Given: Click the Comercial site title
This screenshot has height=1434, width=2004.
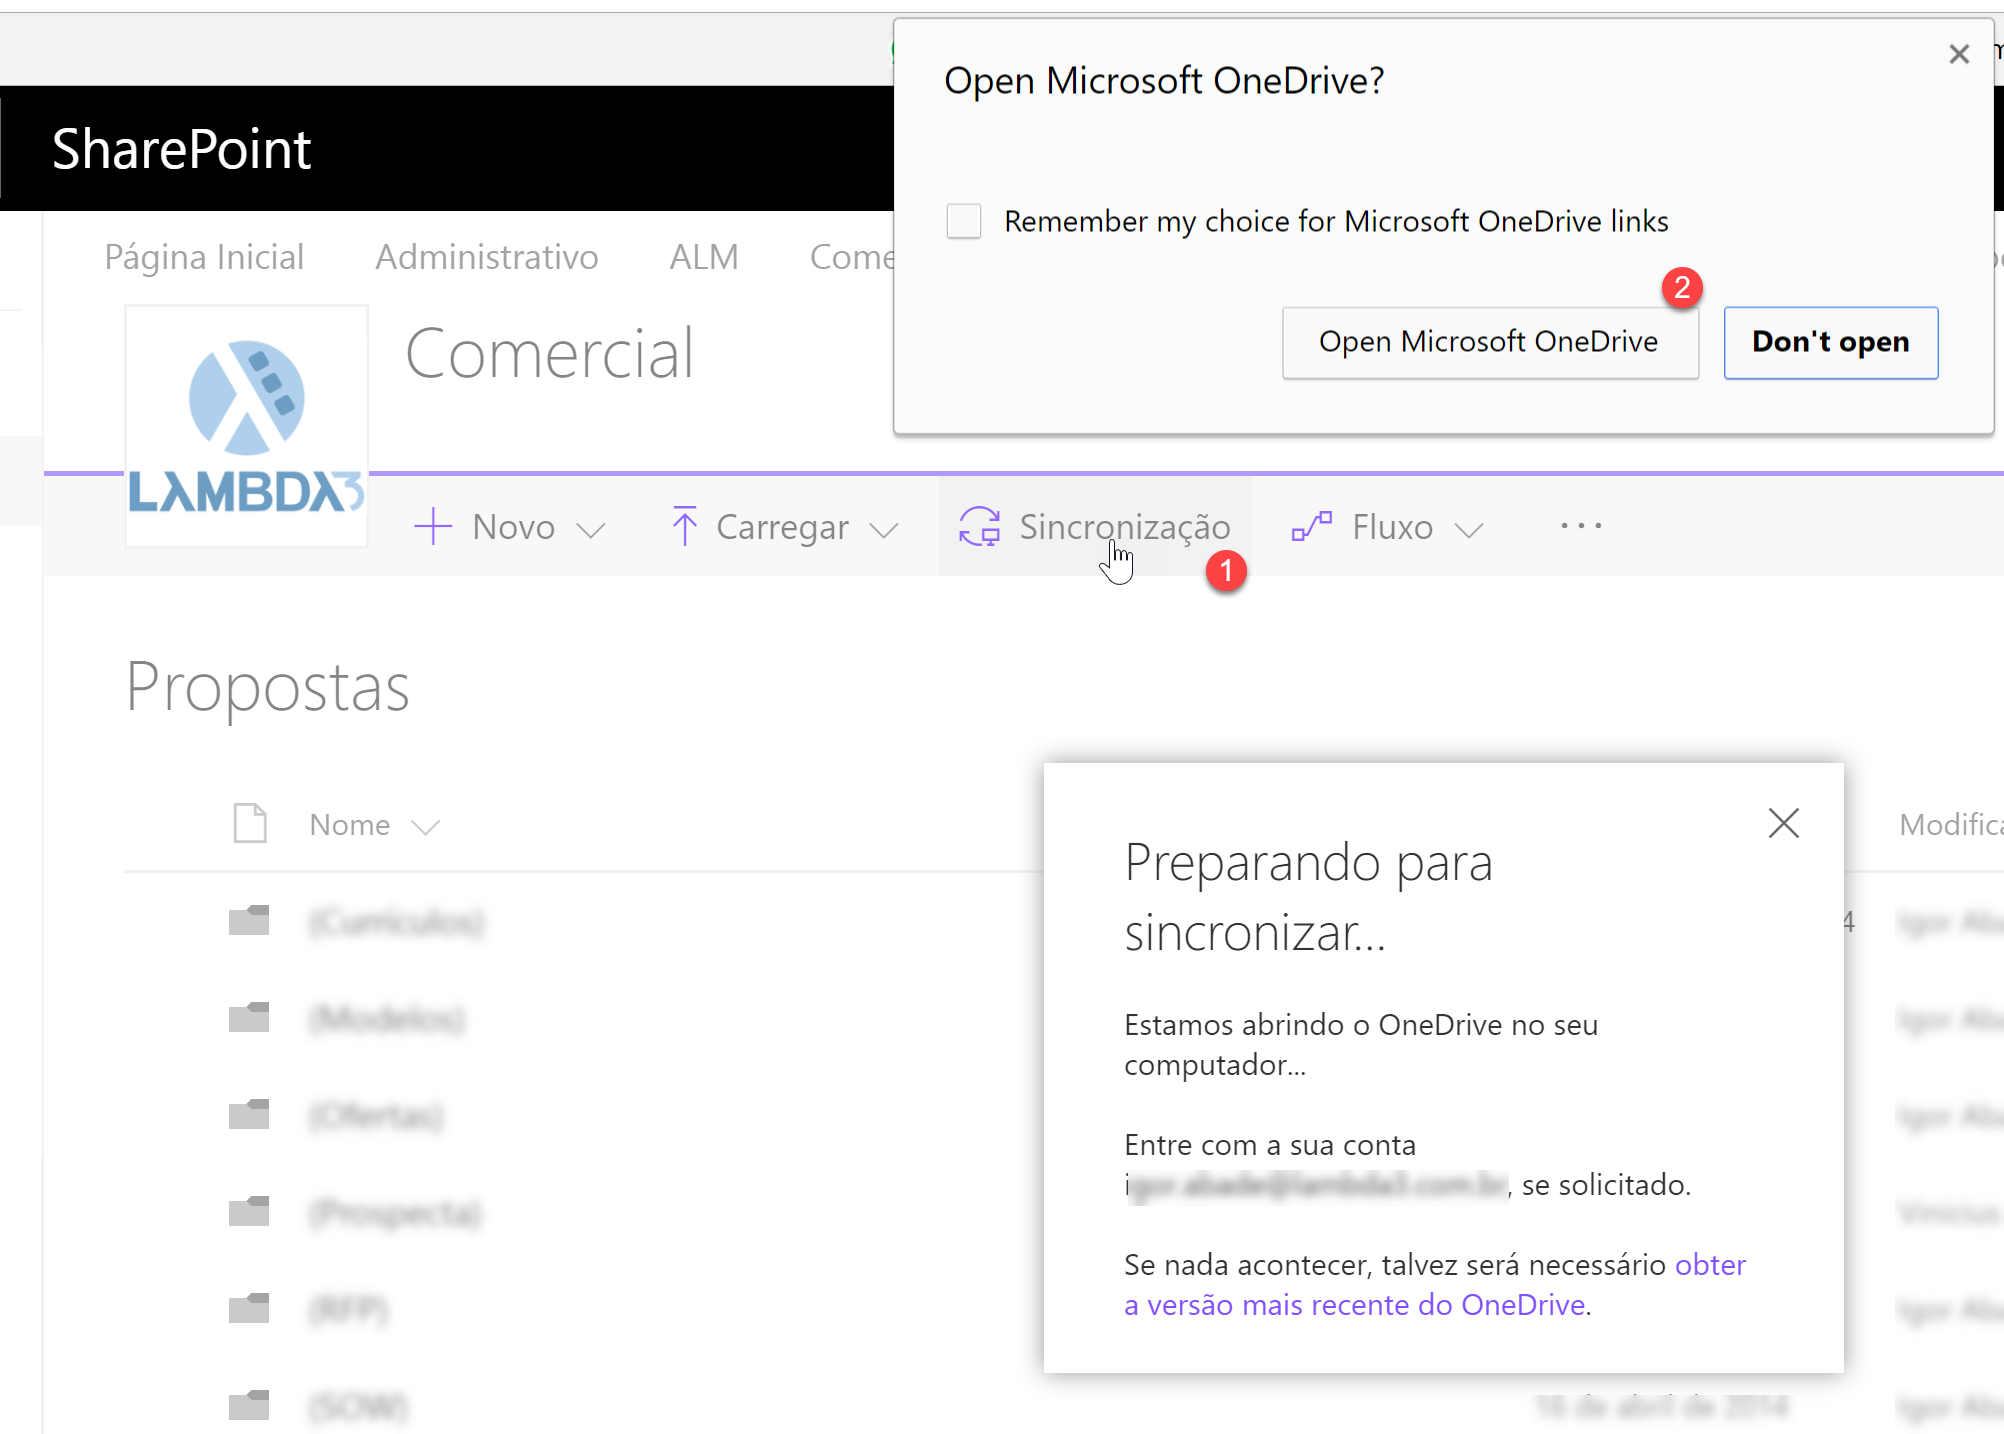Looking at the screenshot, I should click(x=549, y=353).
